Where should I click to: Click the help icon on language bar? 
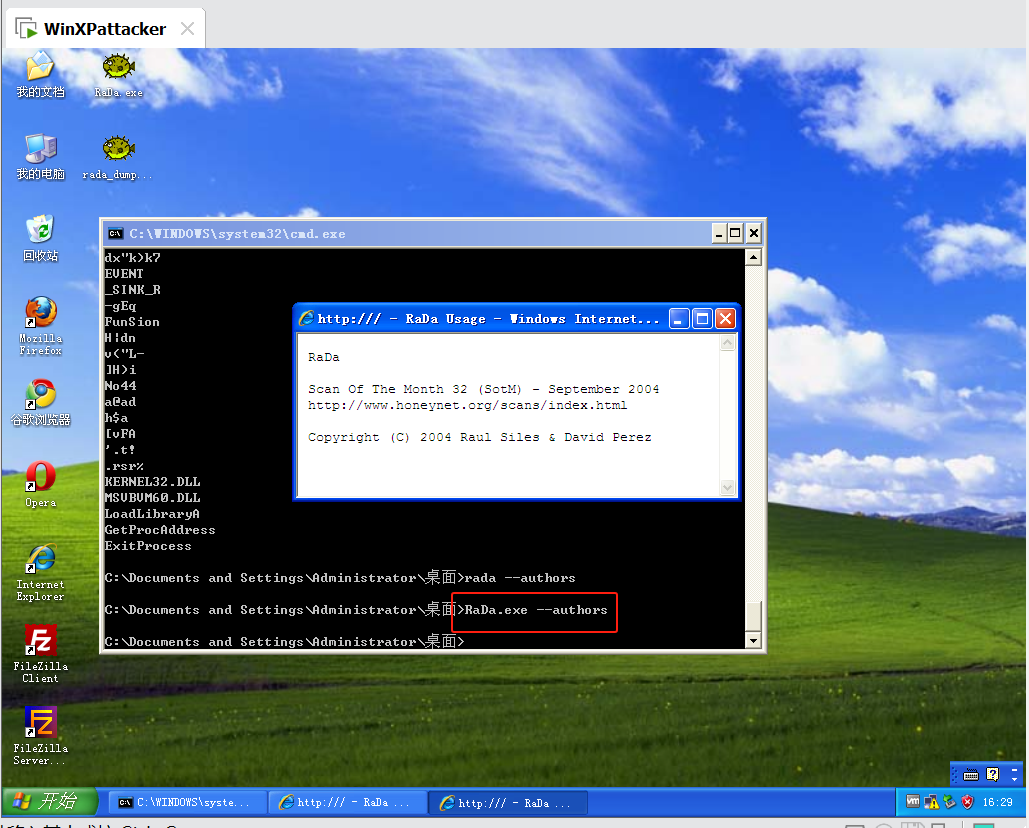[992, 775]
